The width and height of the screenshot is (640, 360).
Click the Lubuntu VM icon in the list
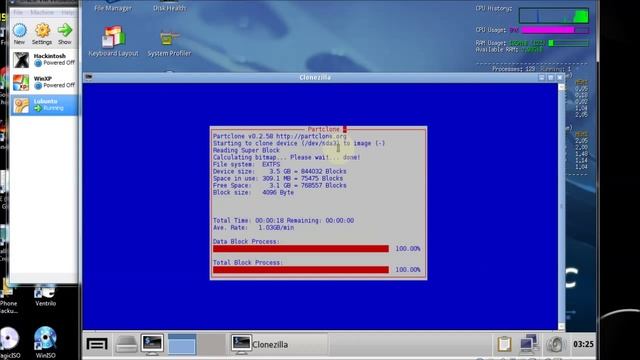pyautogui.click(x=21, y=105)
